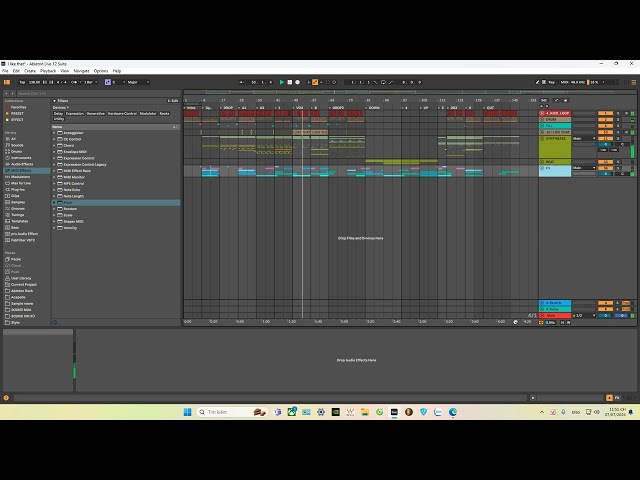Open File Explorer from the taskbar
This screenshot has height=480, width=640.
(365, 412)
